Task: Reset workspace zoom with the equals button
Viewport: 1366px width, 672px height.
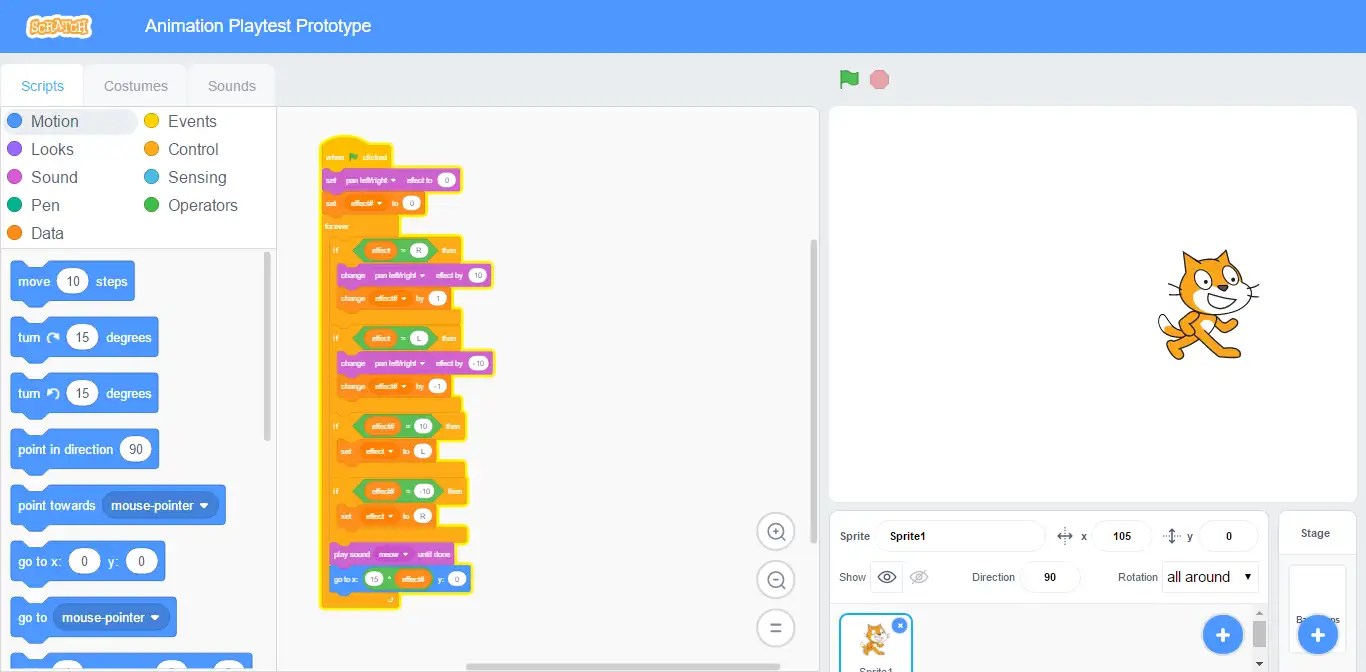Action: click(776, 628)
